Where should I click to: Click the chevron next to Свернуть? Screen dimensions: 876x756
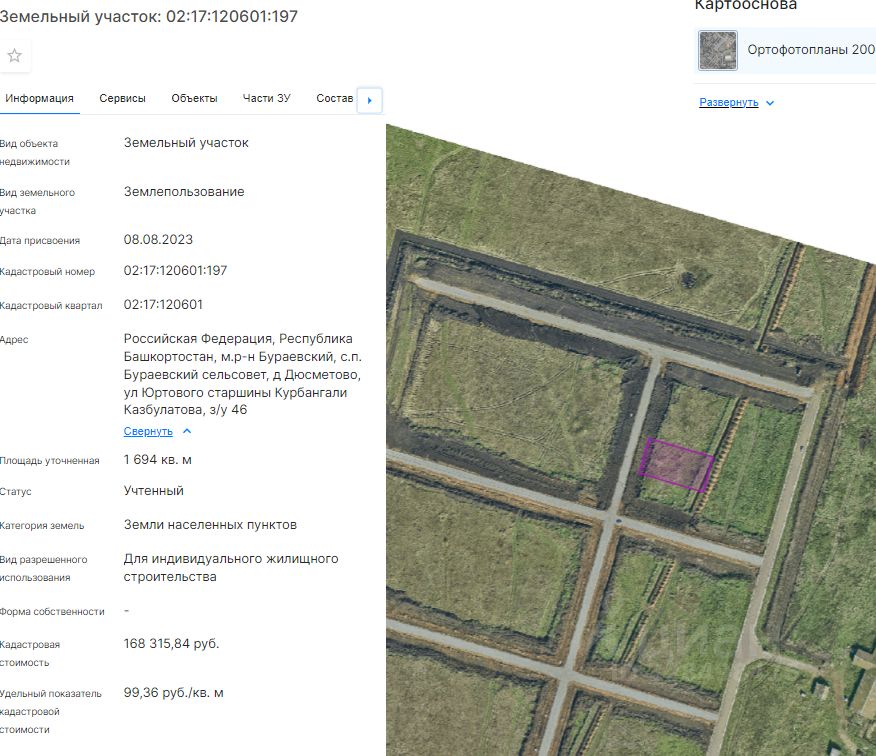[187, 431]
